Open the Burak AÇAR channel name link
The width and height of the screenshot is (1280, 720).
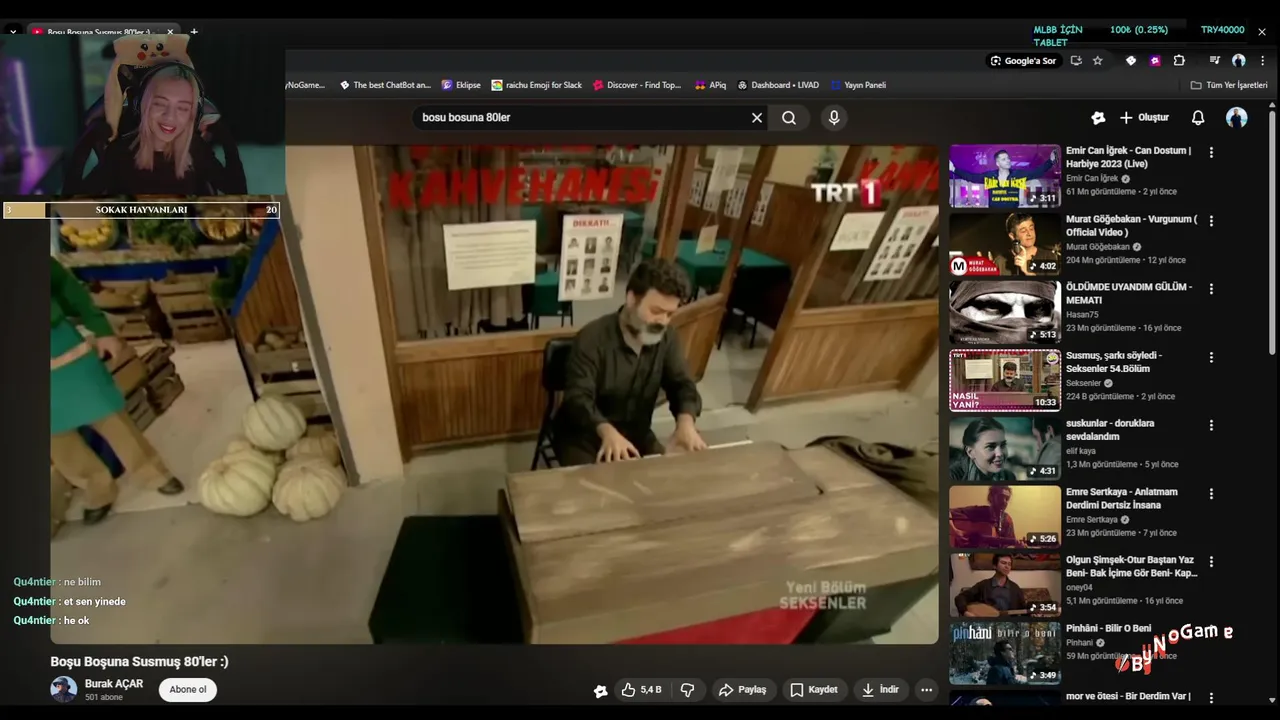[114, 684]
